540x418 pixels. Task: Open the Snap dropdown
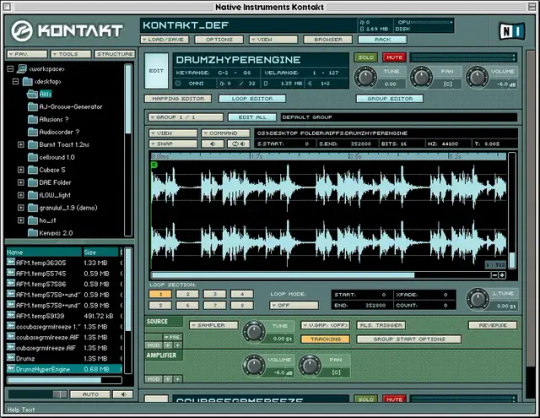click(173, 144)
